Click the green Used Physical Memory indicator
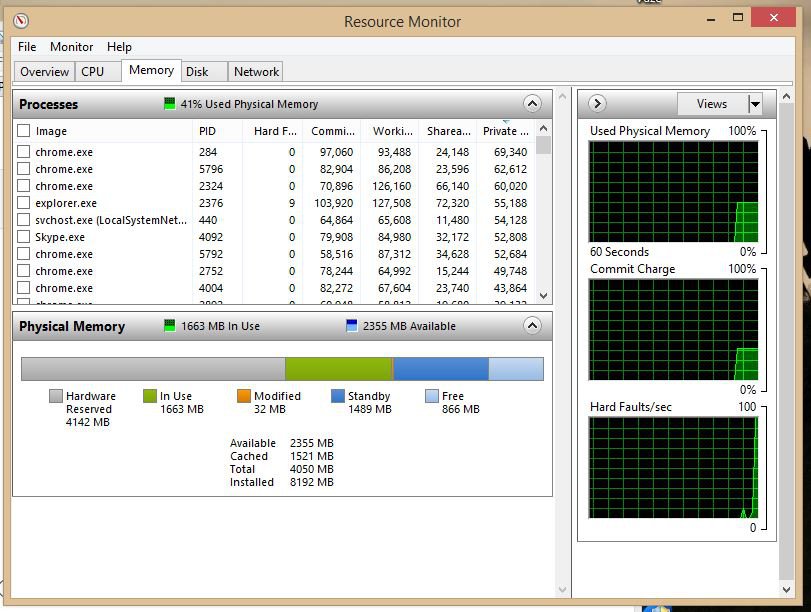This screenshot has width=811, height=612. click(x=170, y=104)
